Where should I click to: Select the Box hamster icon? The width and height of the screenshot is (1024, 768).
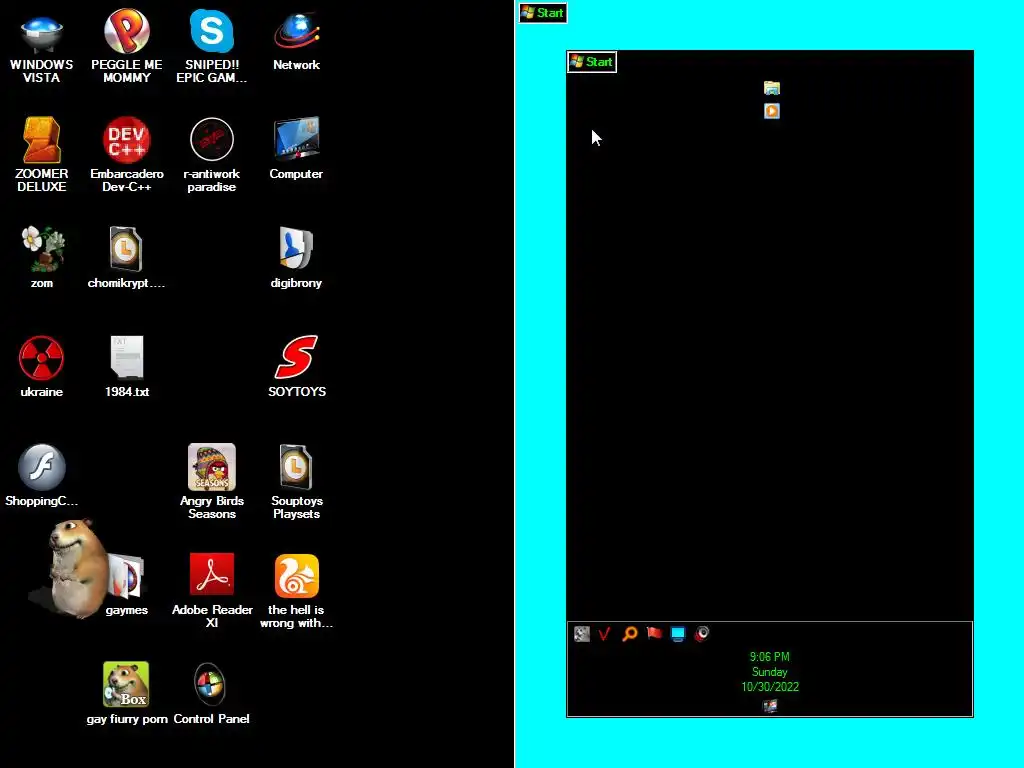[127, 693]
